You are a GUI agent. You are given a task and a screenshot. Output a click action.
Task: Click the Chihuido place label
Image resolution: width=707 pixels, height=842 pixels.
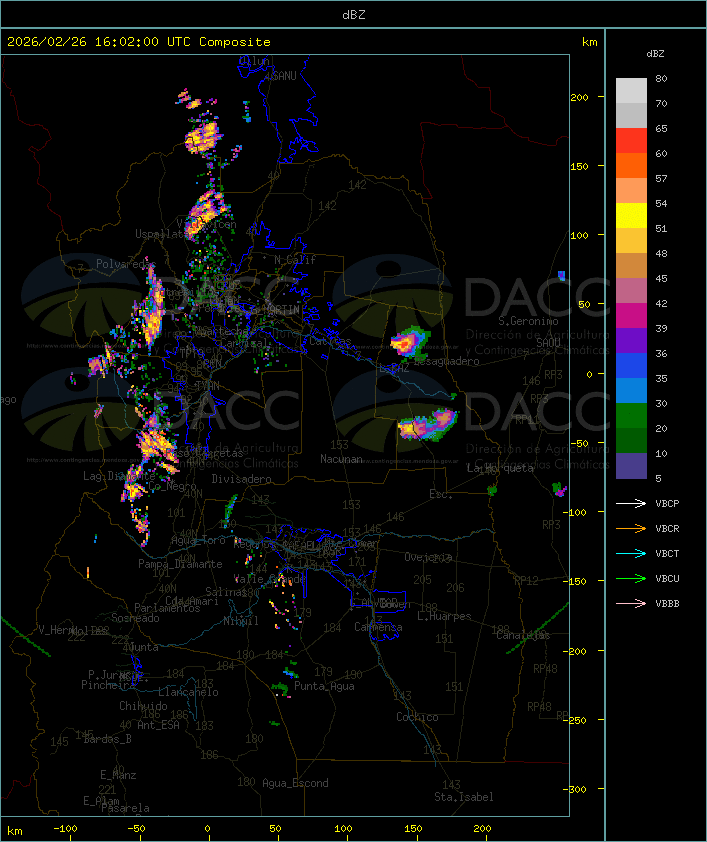pos(143,706)
